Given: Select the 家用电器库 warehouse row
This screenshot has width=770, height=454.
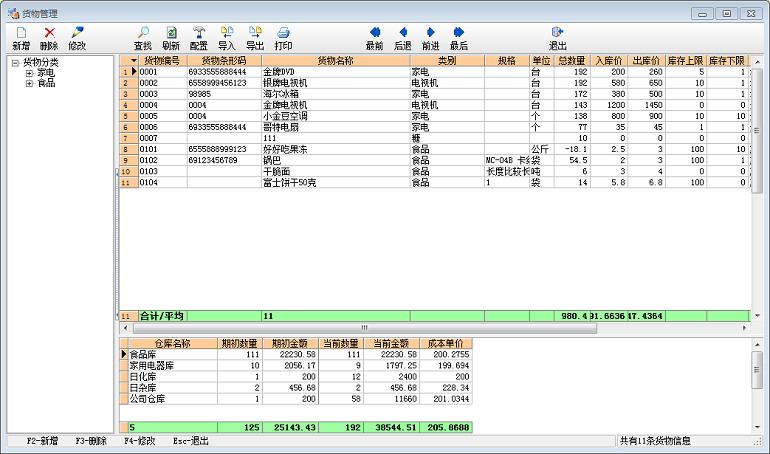Looking at the screenshot, I should (x=160, y=365).
